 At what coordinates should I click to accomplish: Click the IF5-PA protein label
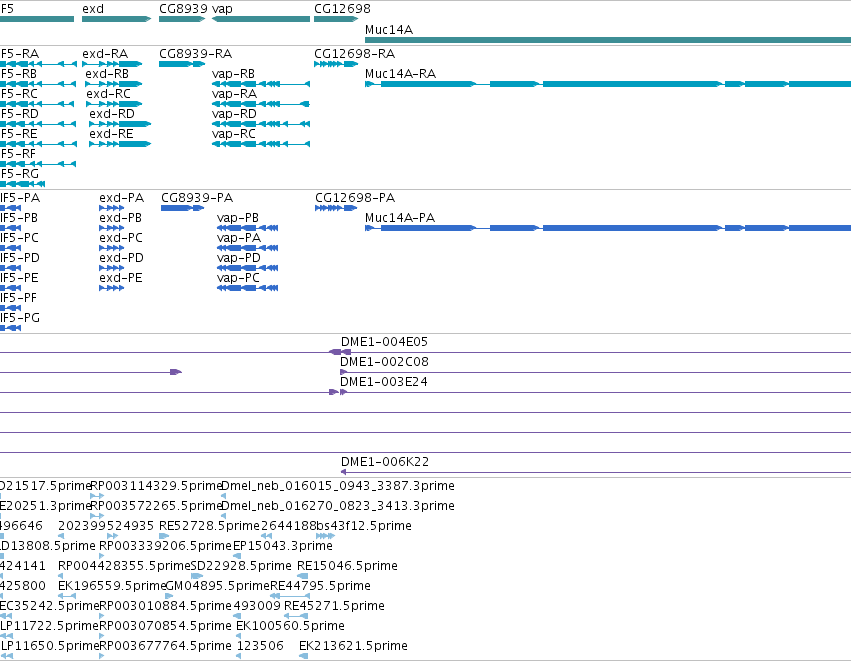pyautogui.click(x=20, y=198)
